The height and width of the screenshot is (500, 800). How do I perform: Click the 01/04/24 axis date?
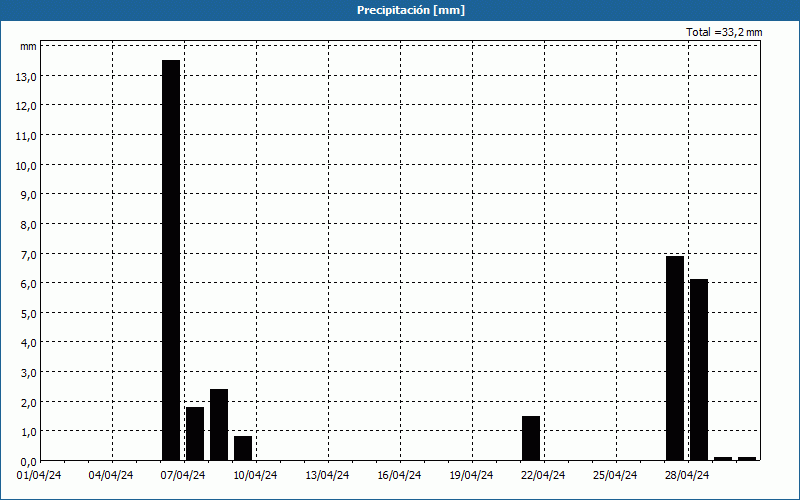coord(39,475)
